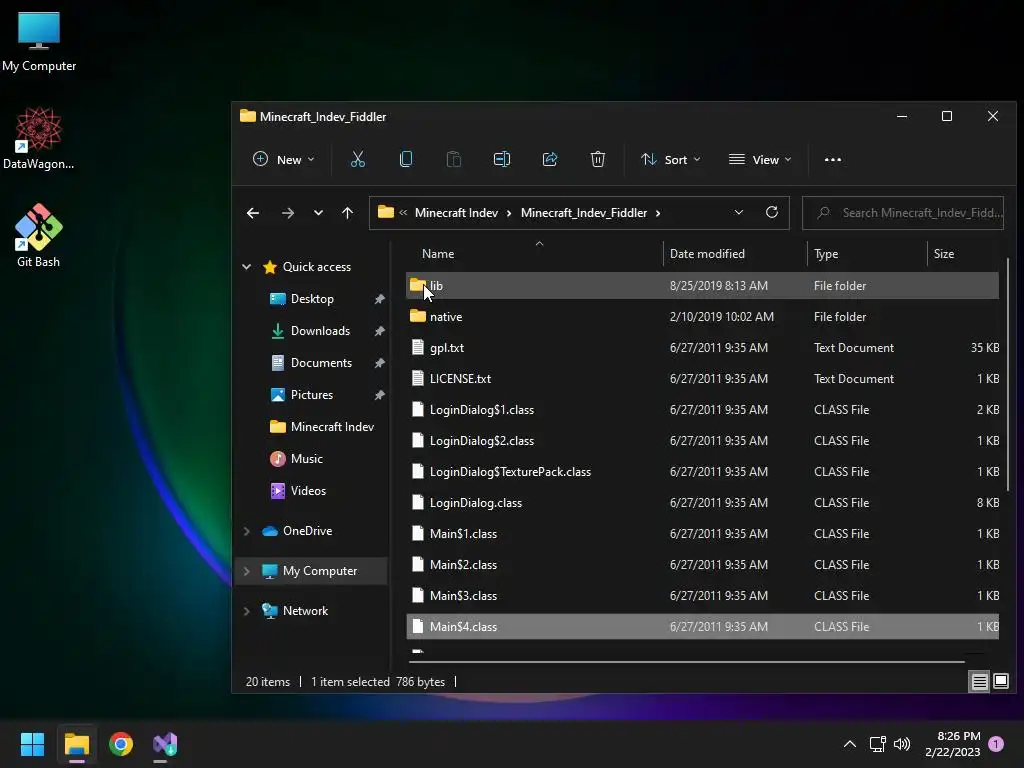
Task: Click the search box in Explorer
Action: 903,213
